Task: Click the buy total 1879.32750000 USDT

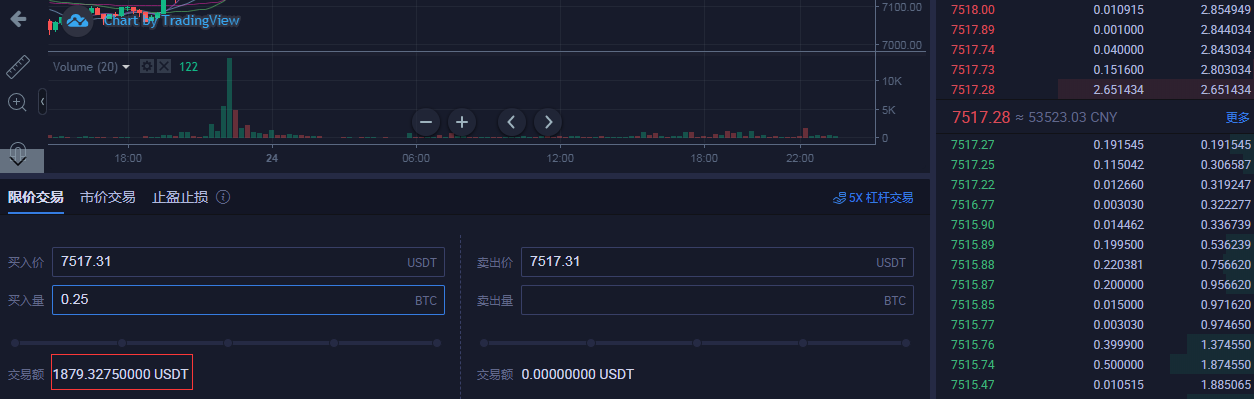Action: tap(121, 374)
